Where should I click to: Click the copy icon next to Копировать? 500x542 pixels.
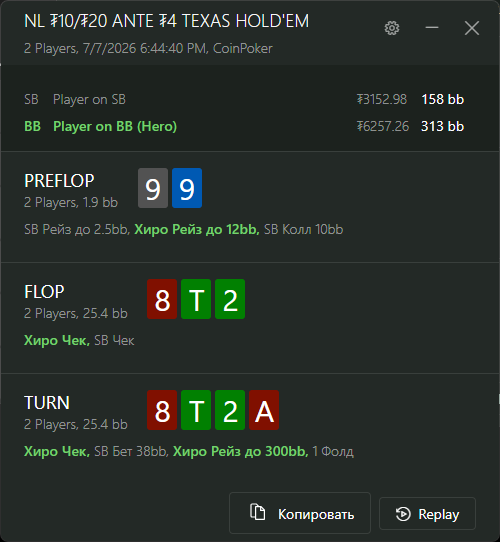pyautogui.click(x=258, y=512)
